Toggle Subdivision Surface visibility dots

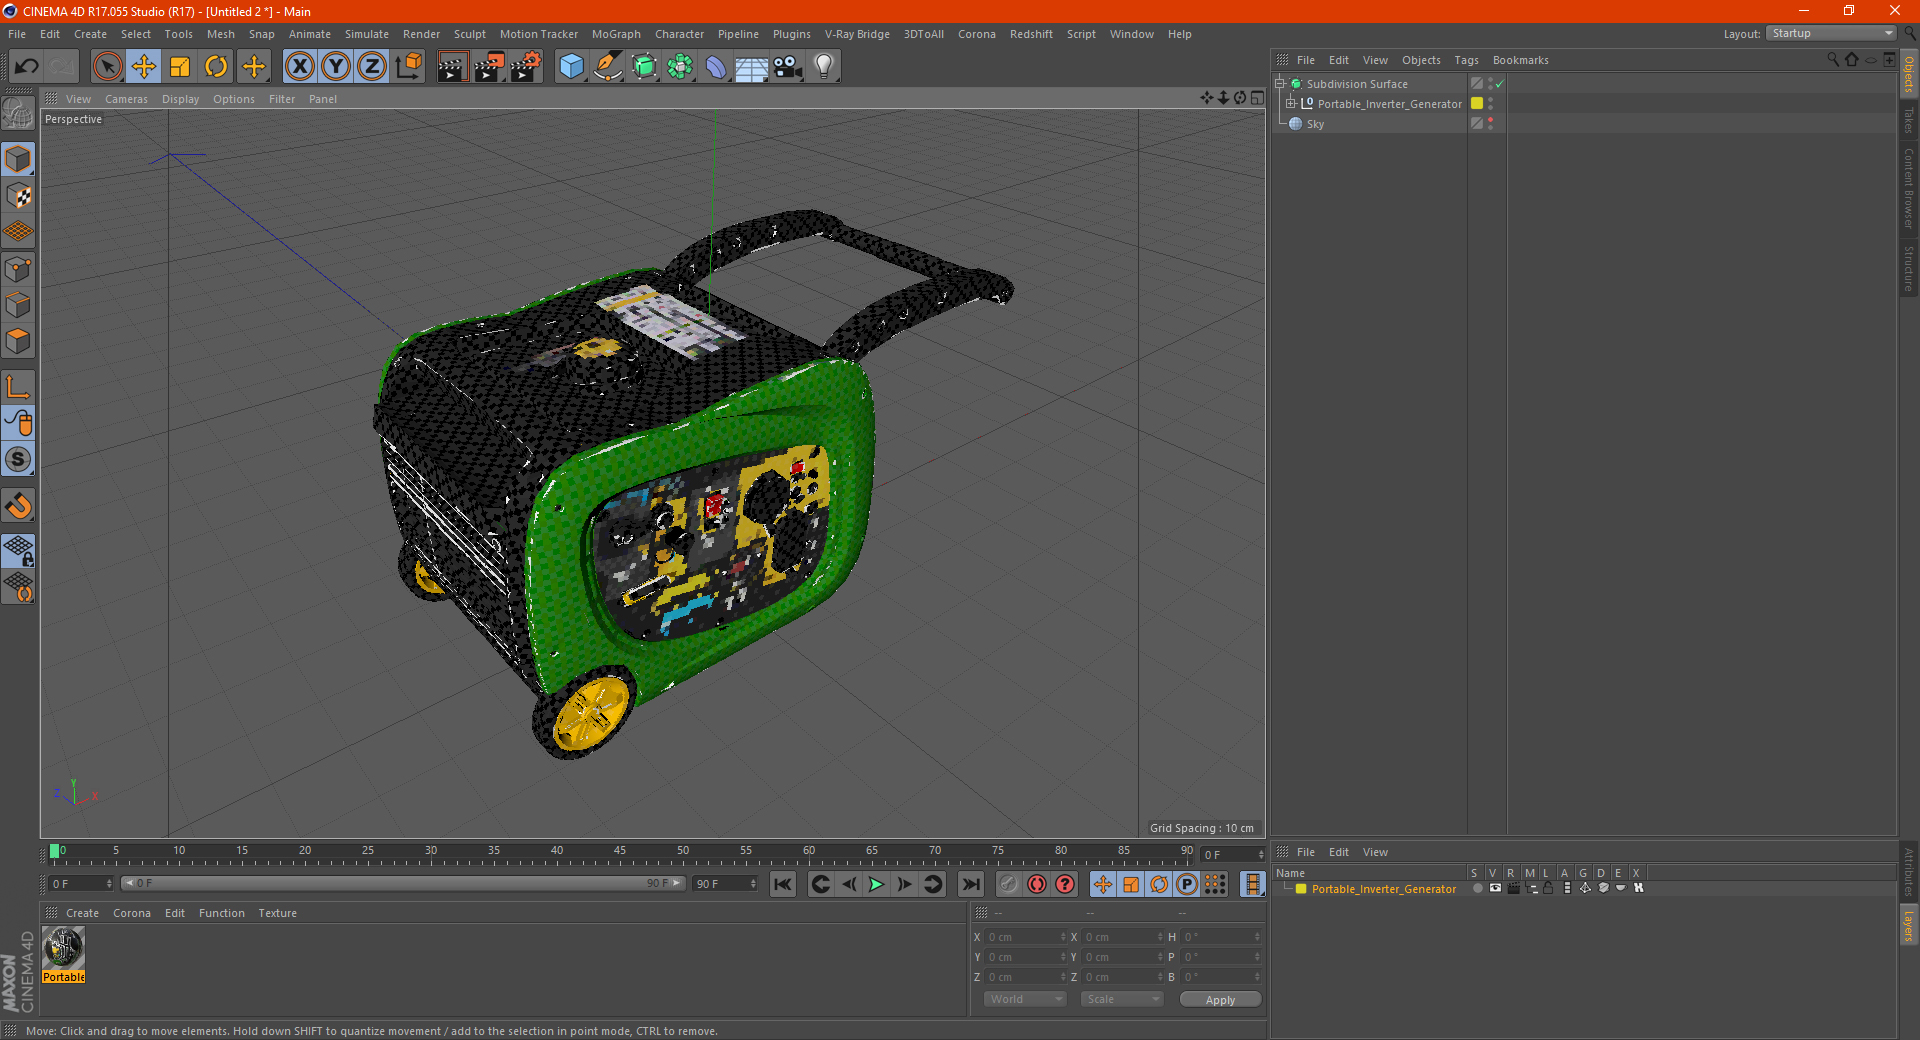[x=1490, y=84]
